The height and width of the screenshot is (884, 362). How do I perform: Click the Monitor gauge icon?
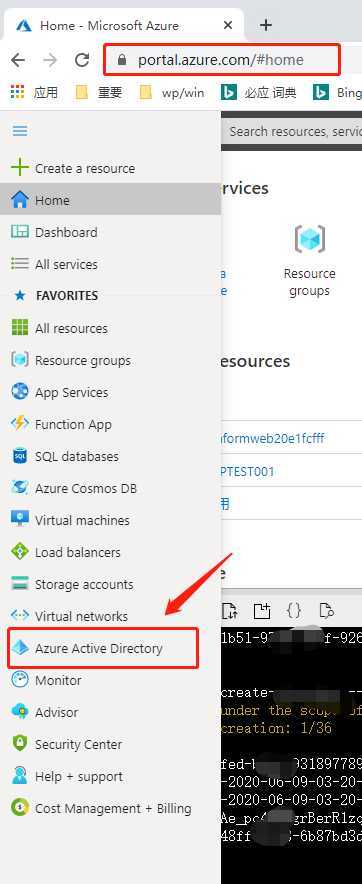tap(20, 679)
